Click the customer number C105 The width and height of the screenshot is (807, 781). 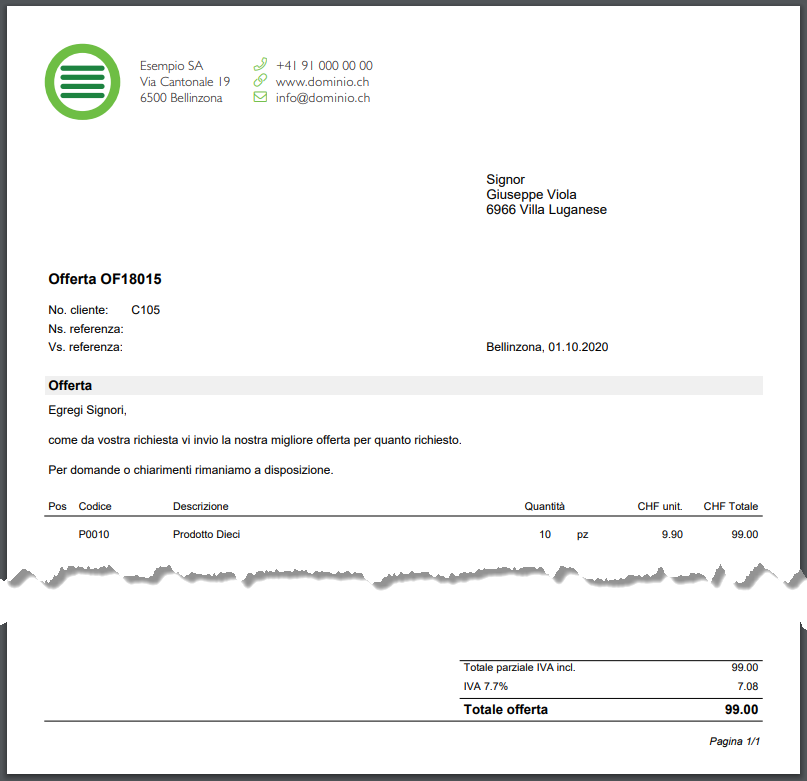(145, 310)
